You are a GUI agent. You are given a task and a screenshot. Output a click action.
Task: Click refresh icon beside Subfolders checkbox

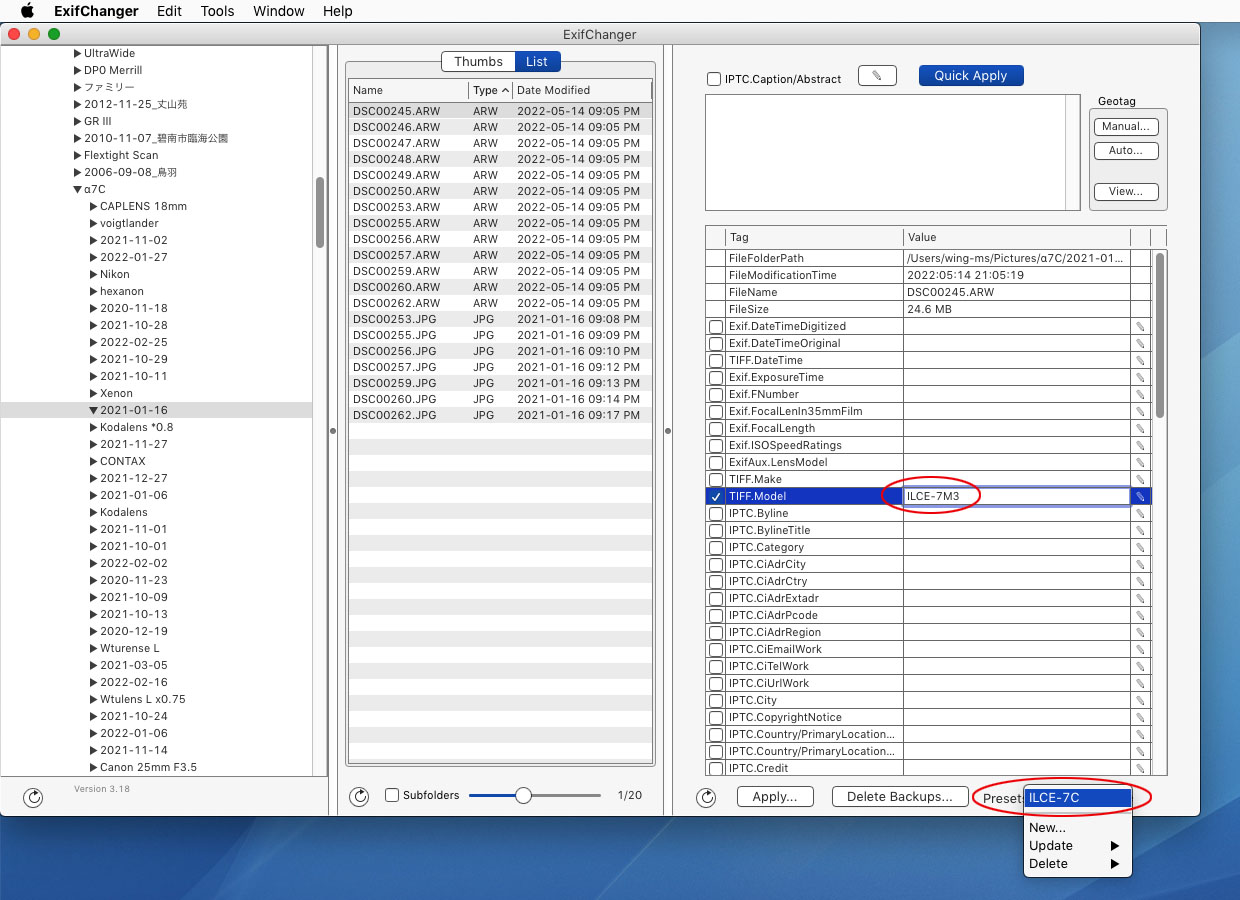click(x=359, y=796)
